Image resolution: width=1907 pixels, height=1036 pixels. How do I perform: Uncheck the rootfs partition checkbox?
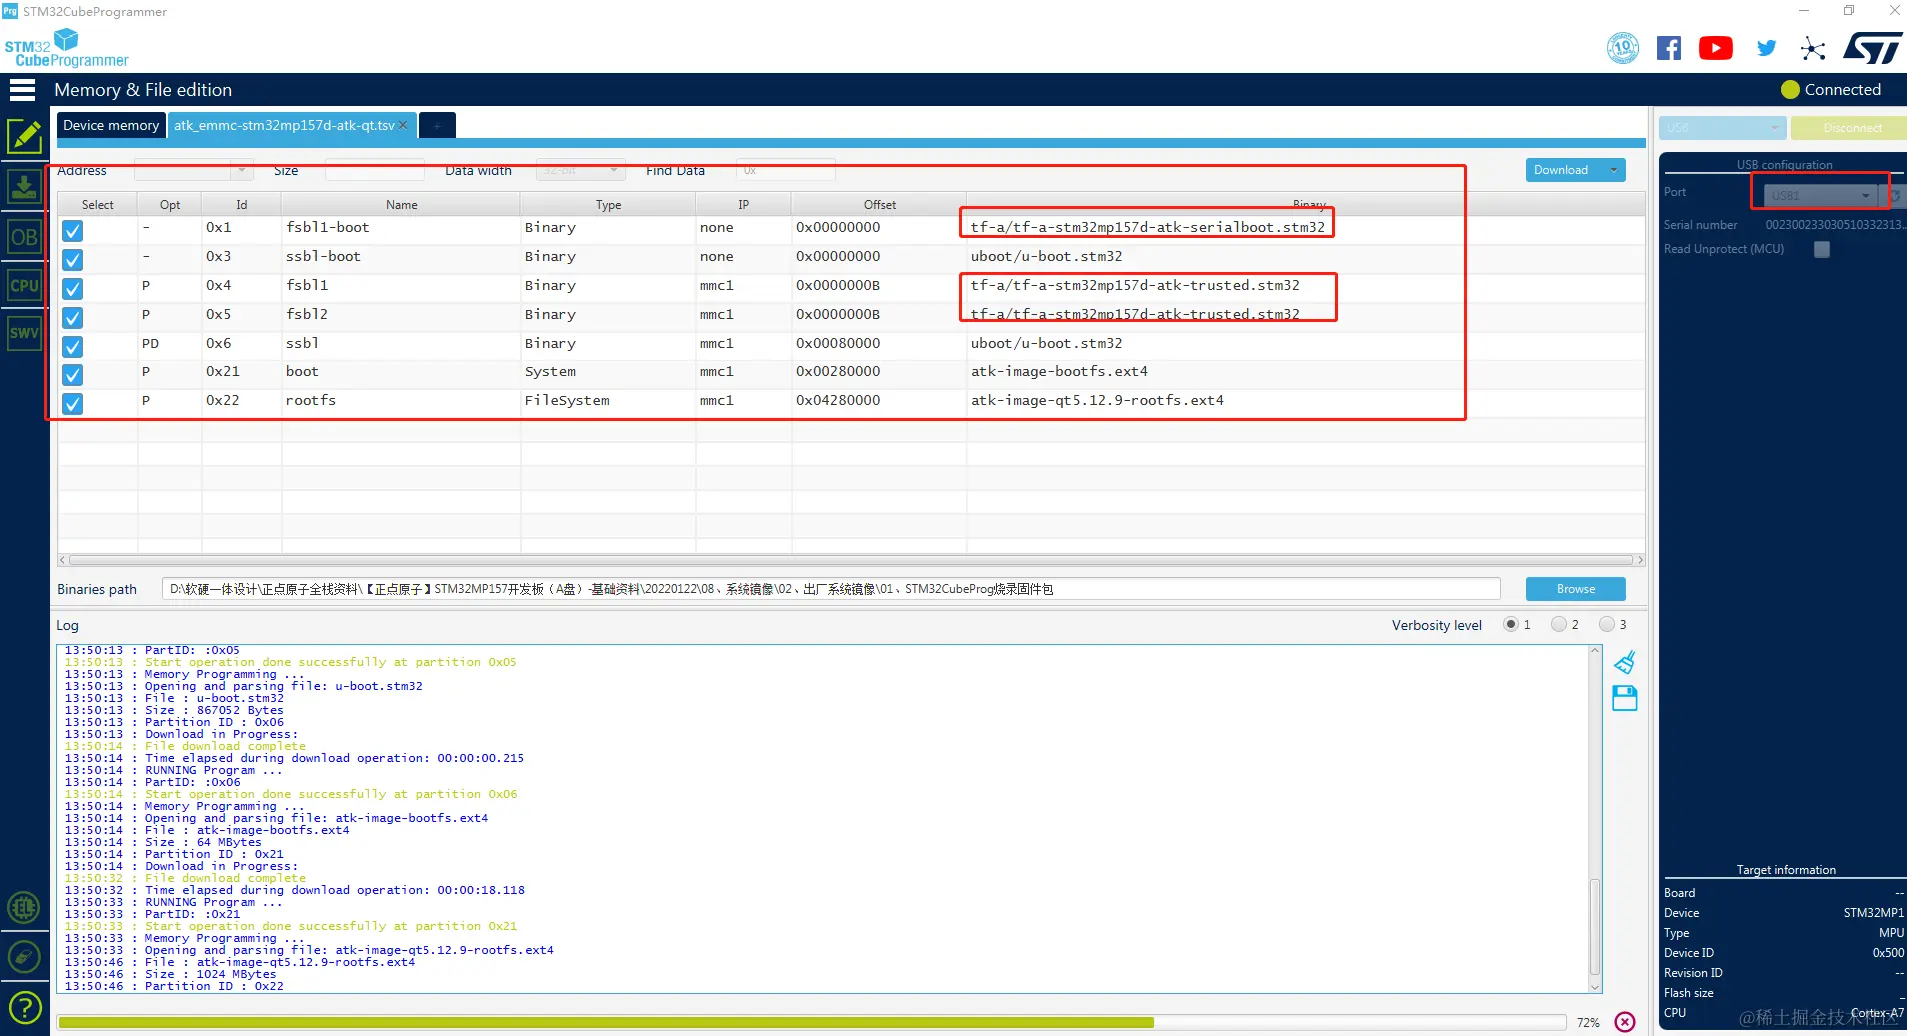tap(72, 404)
